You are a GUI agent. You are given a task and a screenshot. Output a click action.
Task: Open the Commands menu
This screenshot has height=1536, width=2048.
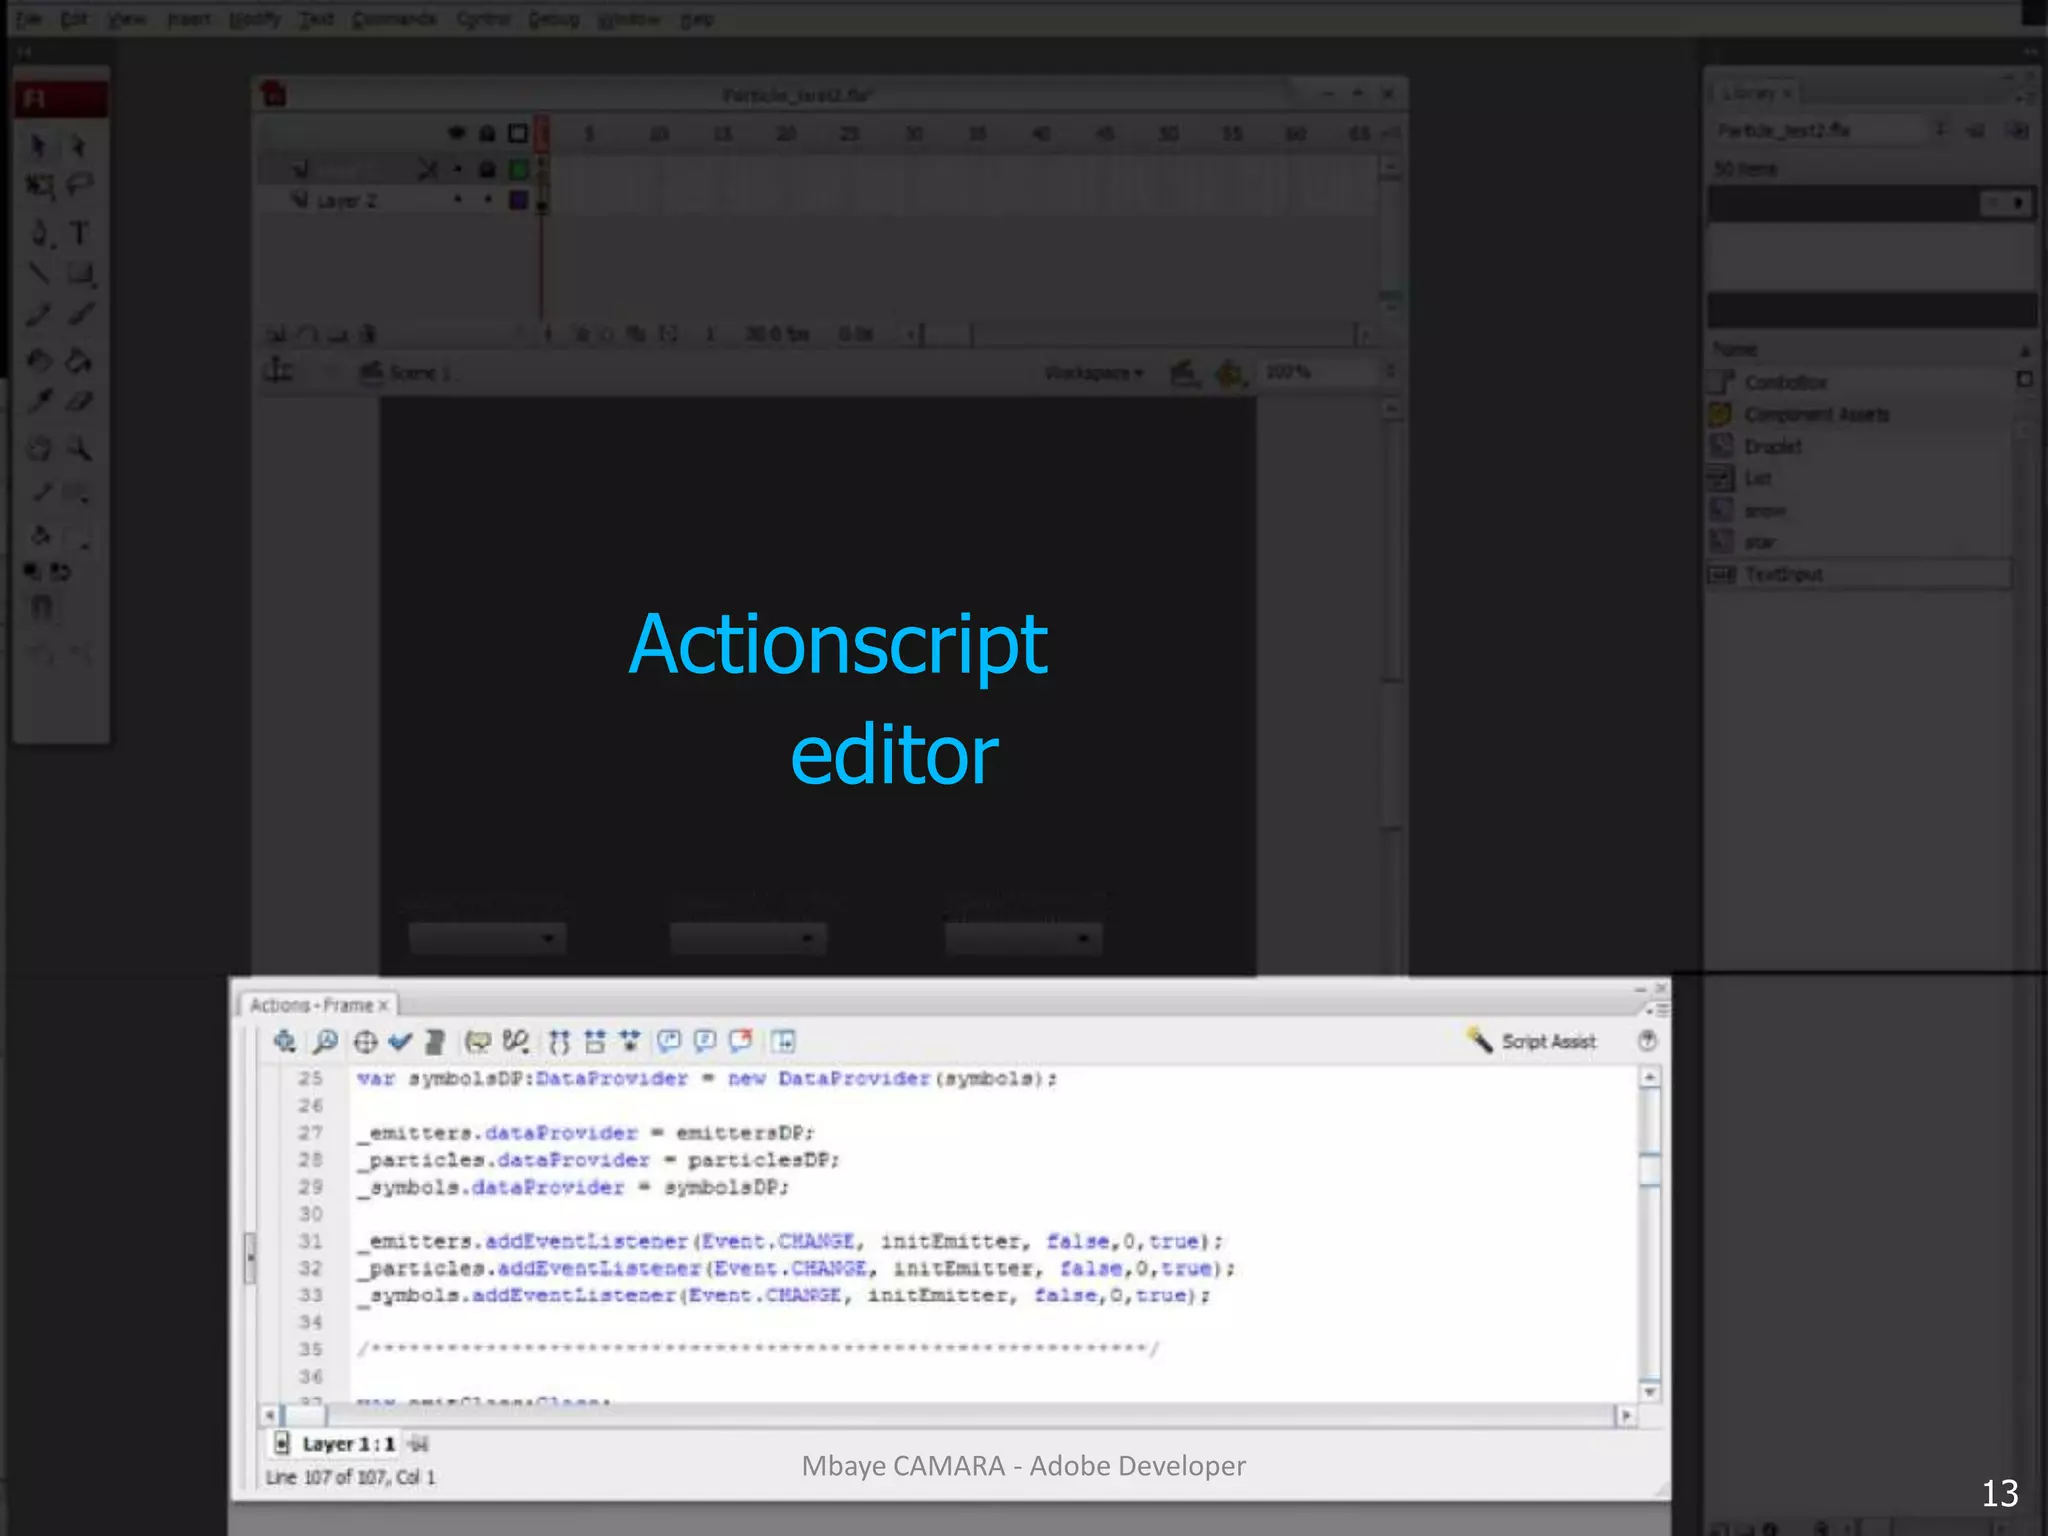click(393, 19)
